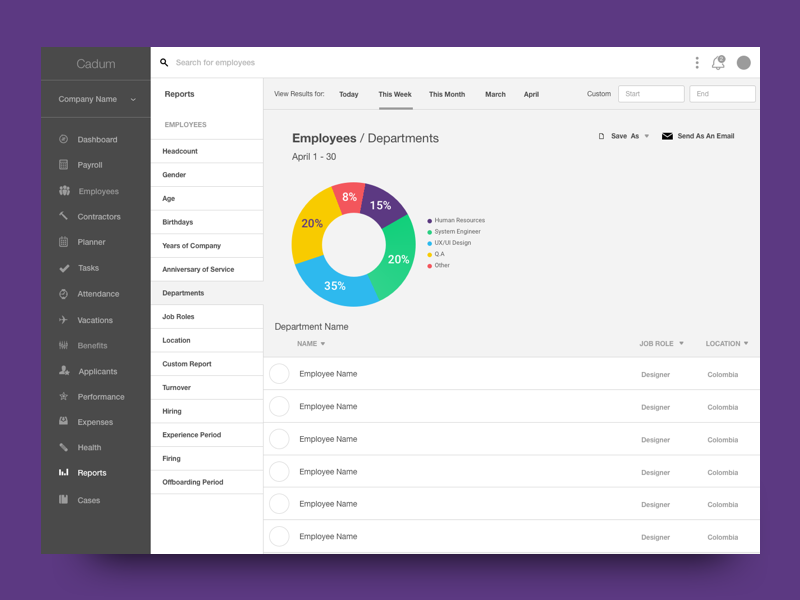Select the third Employee Name row circle
The image size is (800, 600).
279,439
